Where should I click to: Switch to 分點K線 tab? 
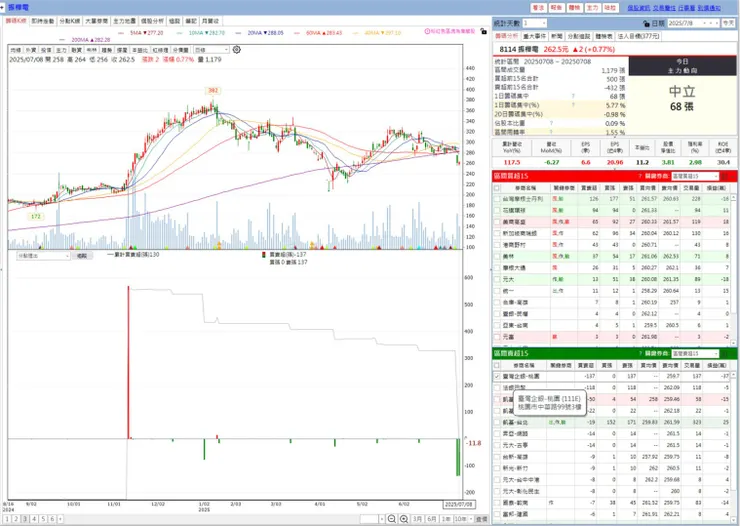coord(69,21)
